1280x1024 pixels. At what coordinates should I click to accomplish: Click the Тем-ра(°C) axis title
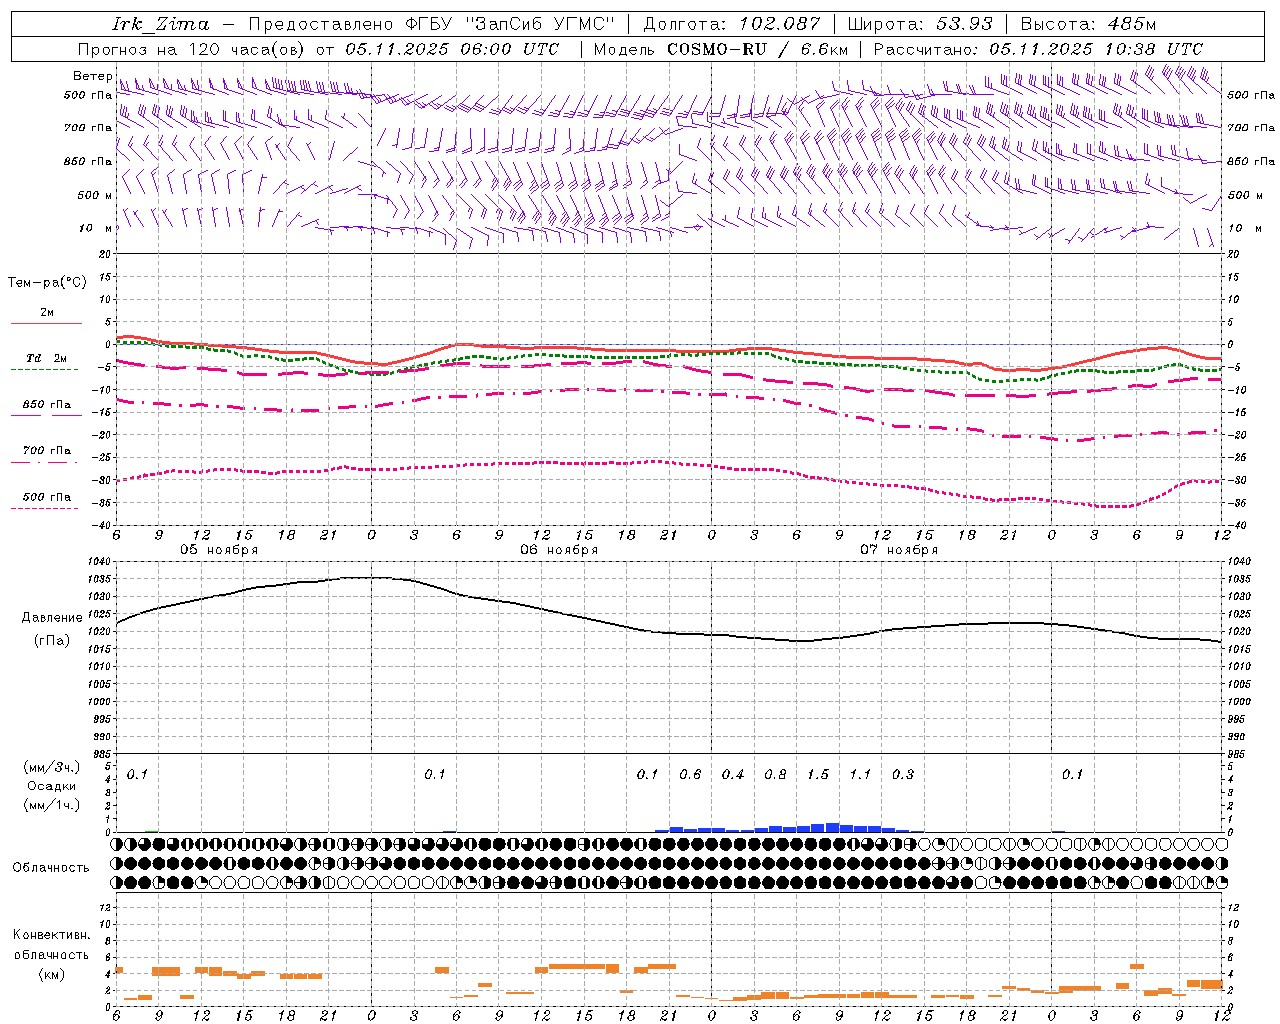pos(47,283)
